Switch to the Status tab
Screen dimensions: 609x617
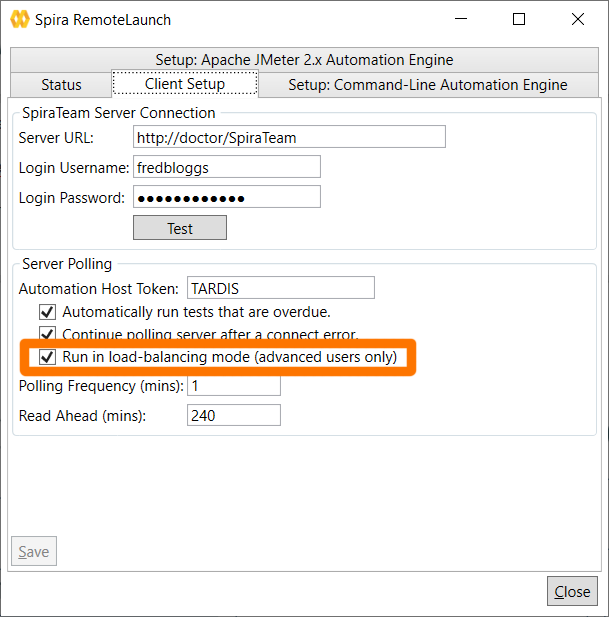(61, 85)
